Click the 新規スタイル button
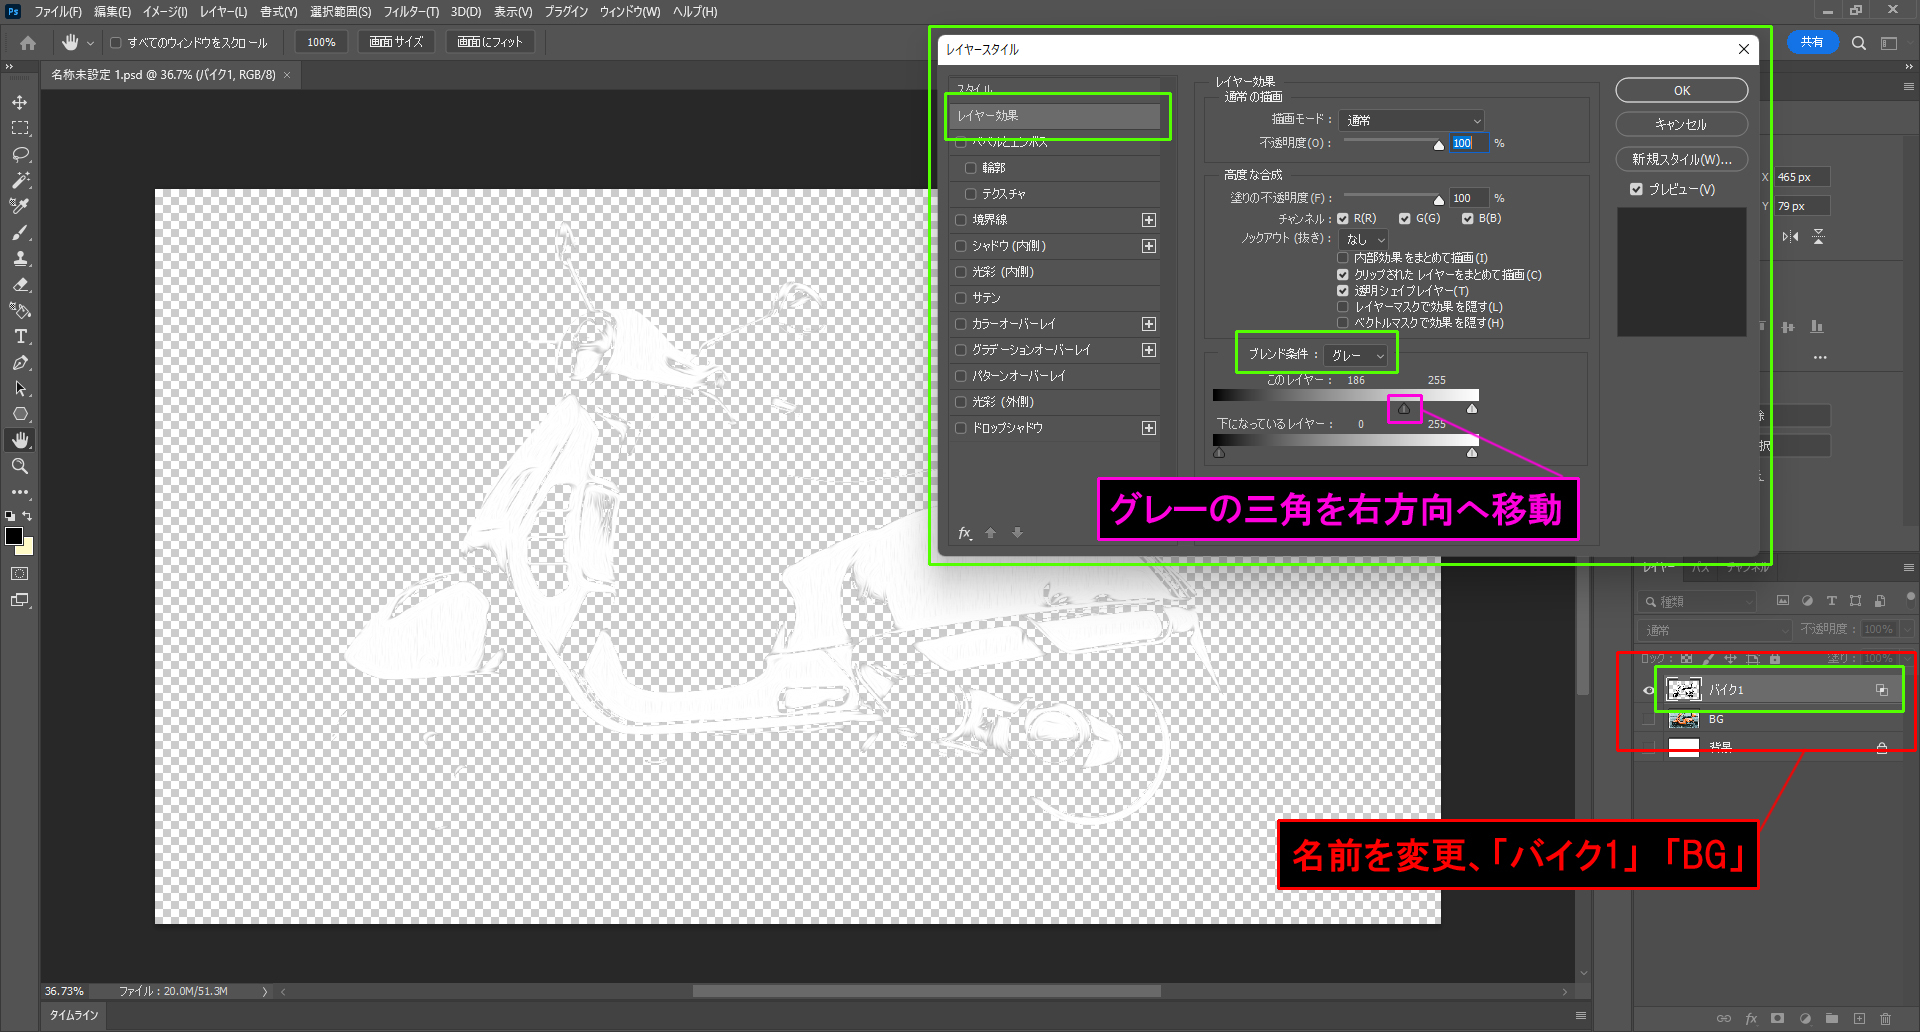Viewport: 1920px width, 1032px height. [1681, 159]
